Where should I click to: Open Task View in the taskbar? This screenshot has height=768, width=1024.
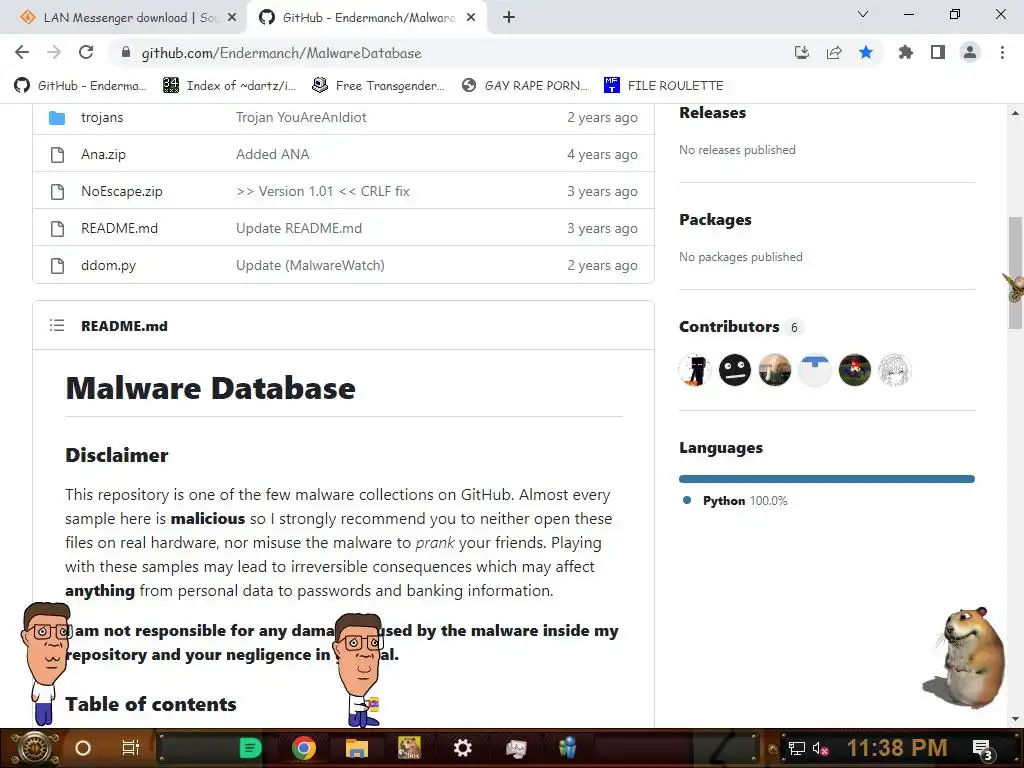click(131, 748)
